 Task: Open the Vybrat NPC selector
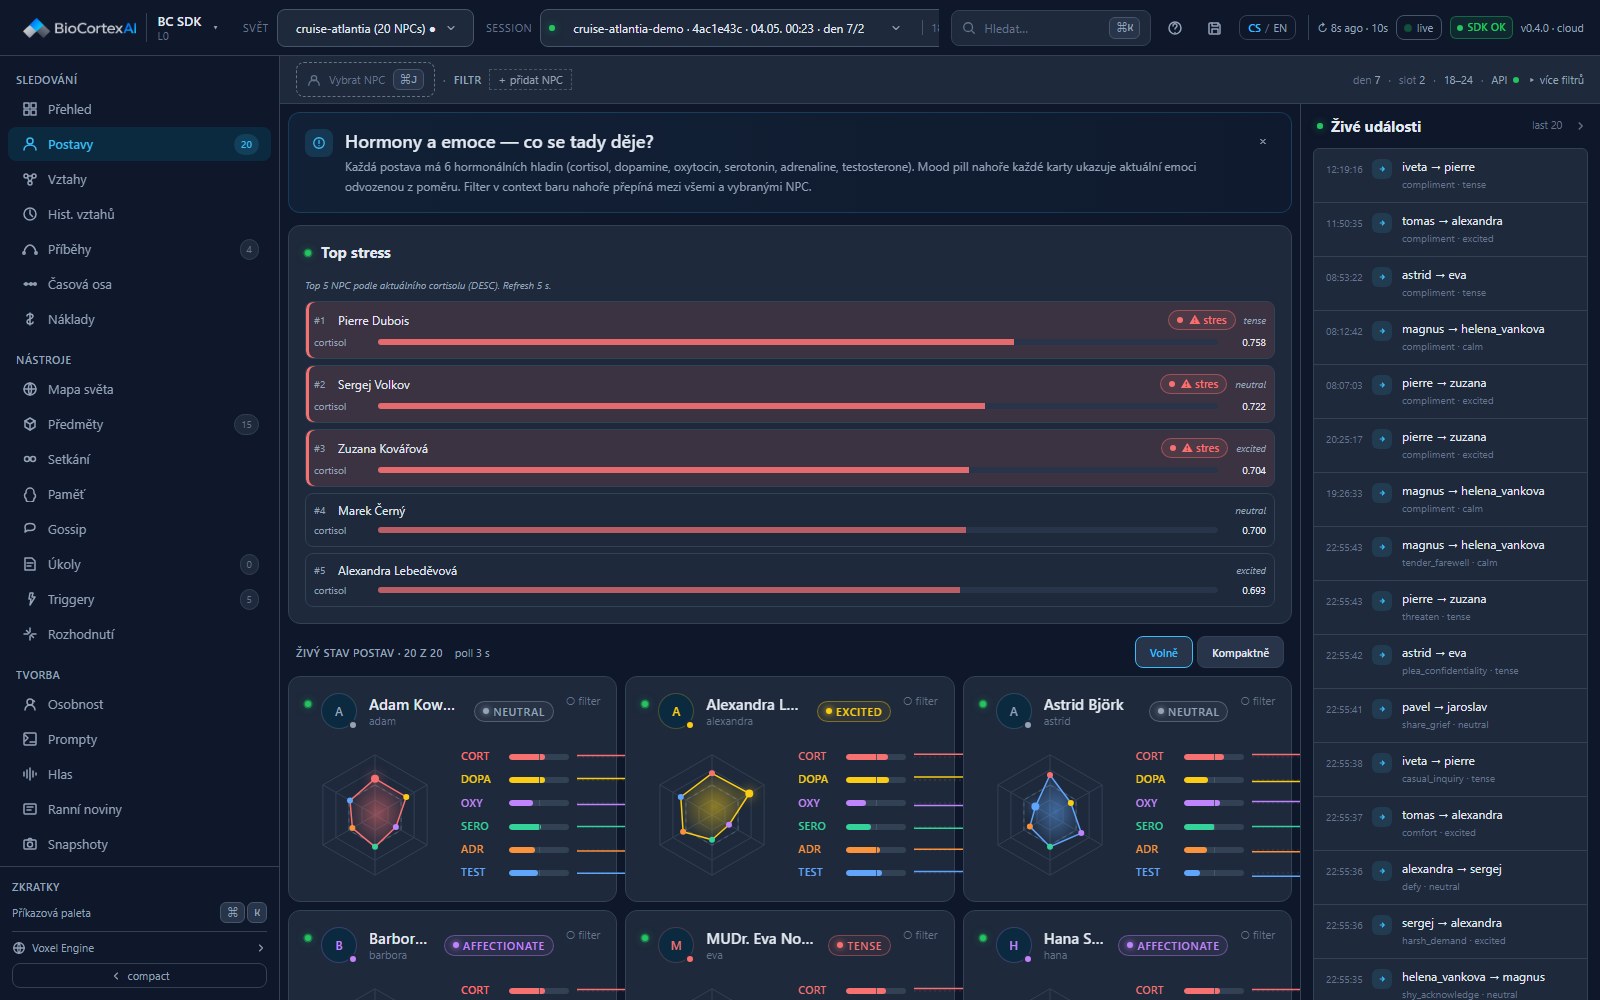coord(365,80)
